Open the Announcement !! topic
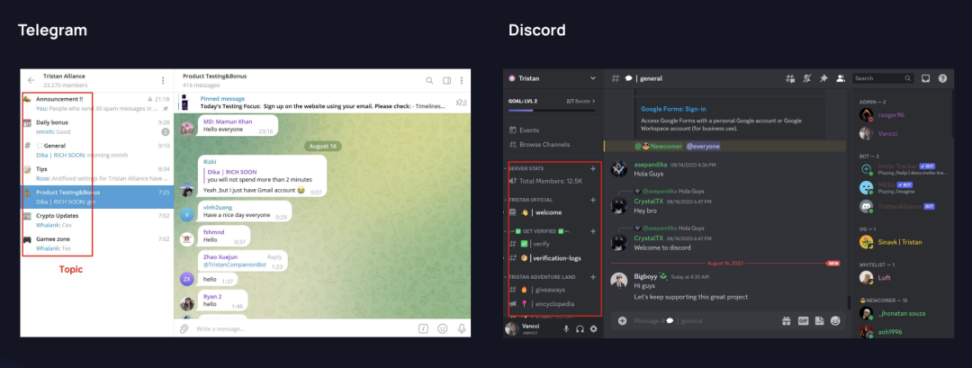The width and height of the screenshot is (972, 368). pos(97,103)
